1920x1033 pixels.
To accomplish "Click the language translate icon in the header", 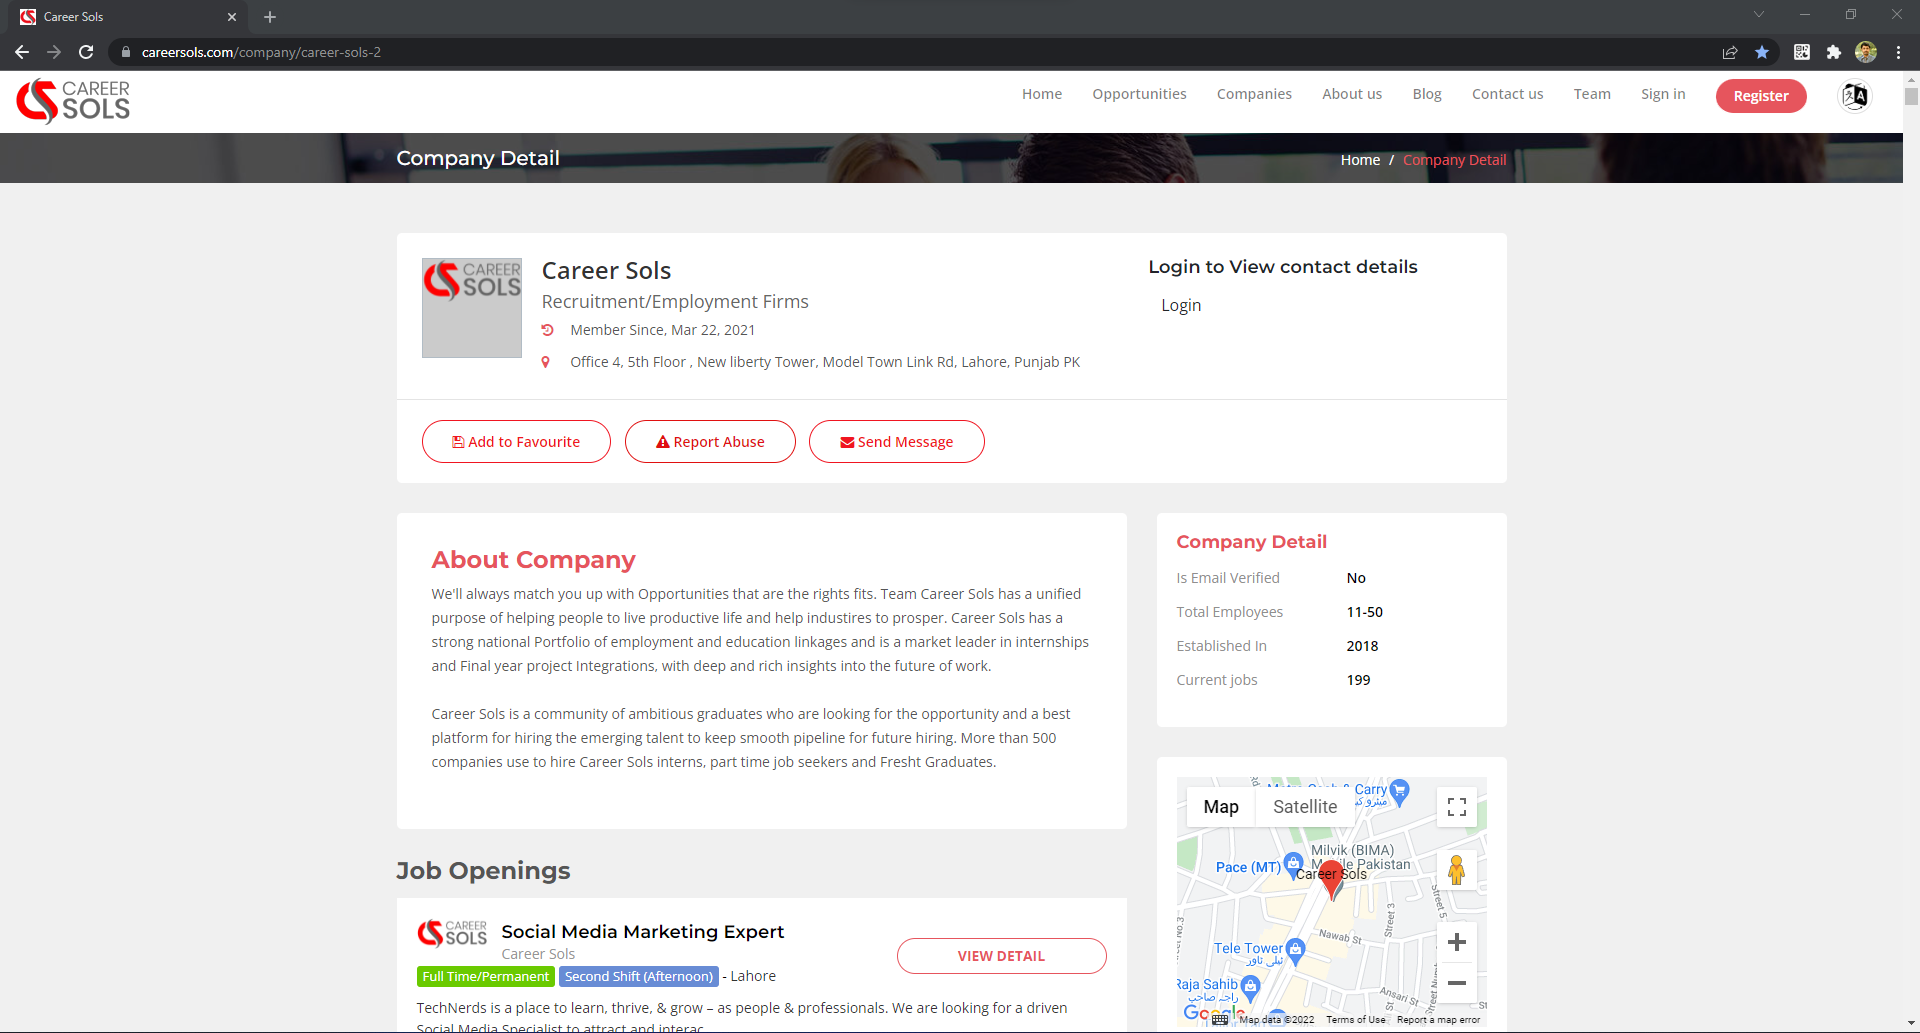I will [x=1855, y=96].
